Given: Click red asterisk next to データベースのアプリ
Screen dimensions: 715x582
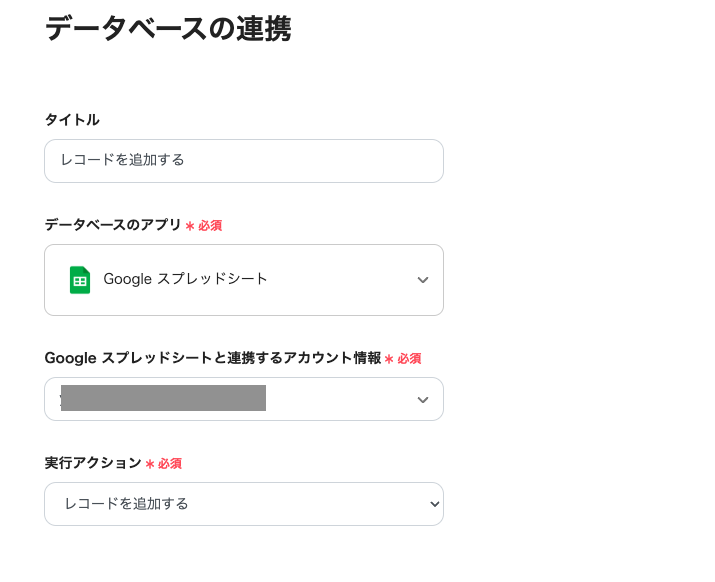Looking at the screenshot, I should pos(190,226).
